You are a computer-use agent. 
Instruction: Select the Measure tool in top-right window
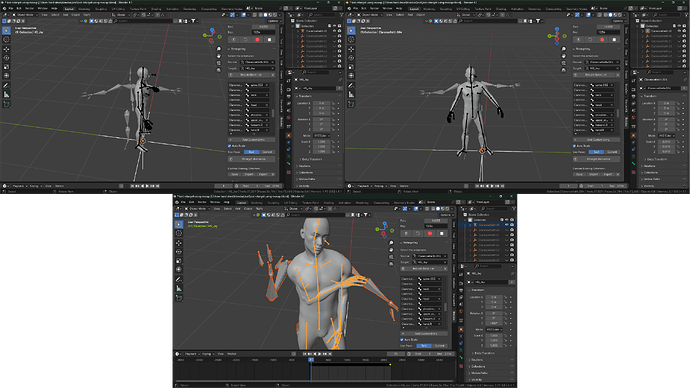351,95
